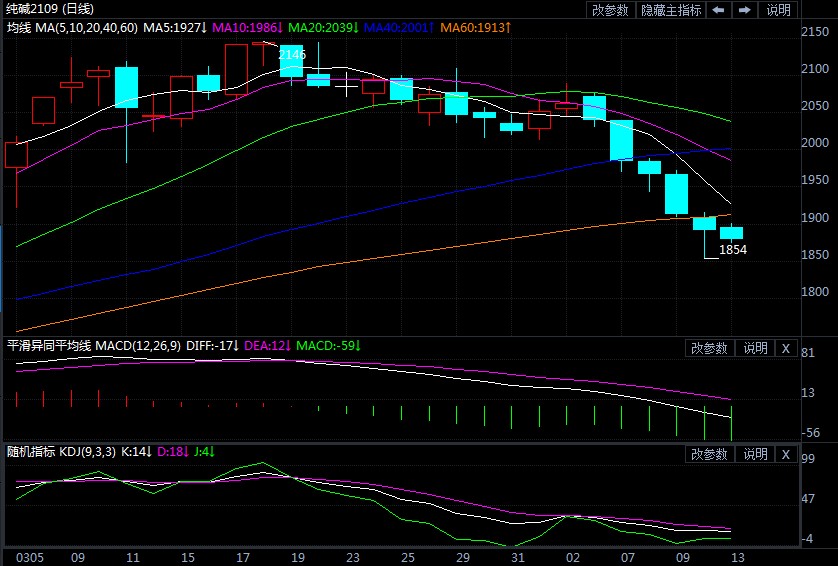838x566 pixels.
Task: Click the 1800 price axis label
Action: pyautogui.click(x=815, y=292)
